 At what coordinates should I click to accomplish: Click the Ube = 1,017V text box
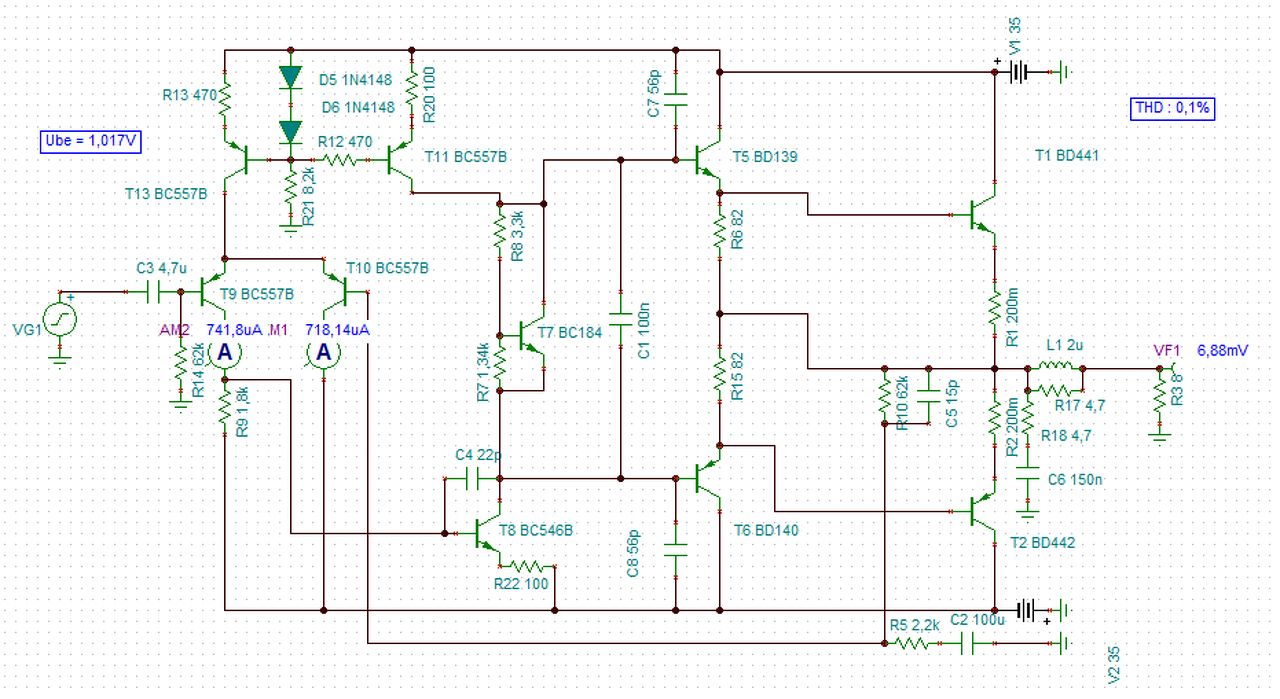pos(91,142)
